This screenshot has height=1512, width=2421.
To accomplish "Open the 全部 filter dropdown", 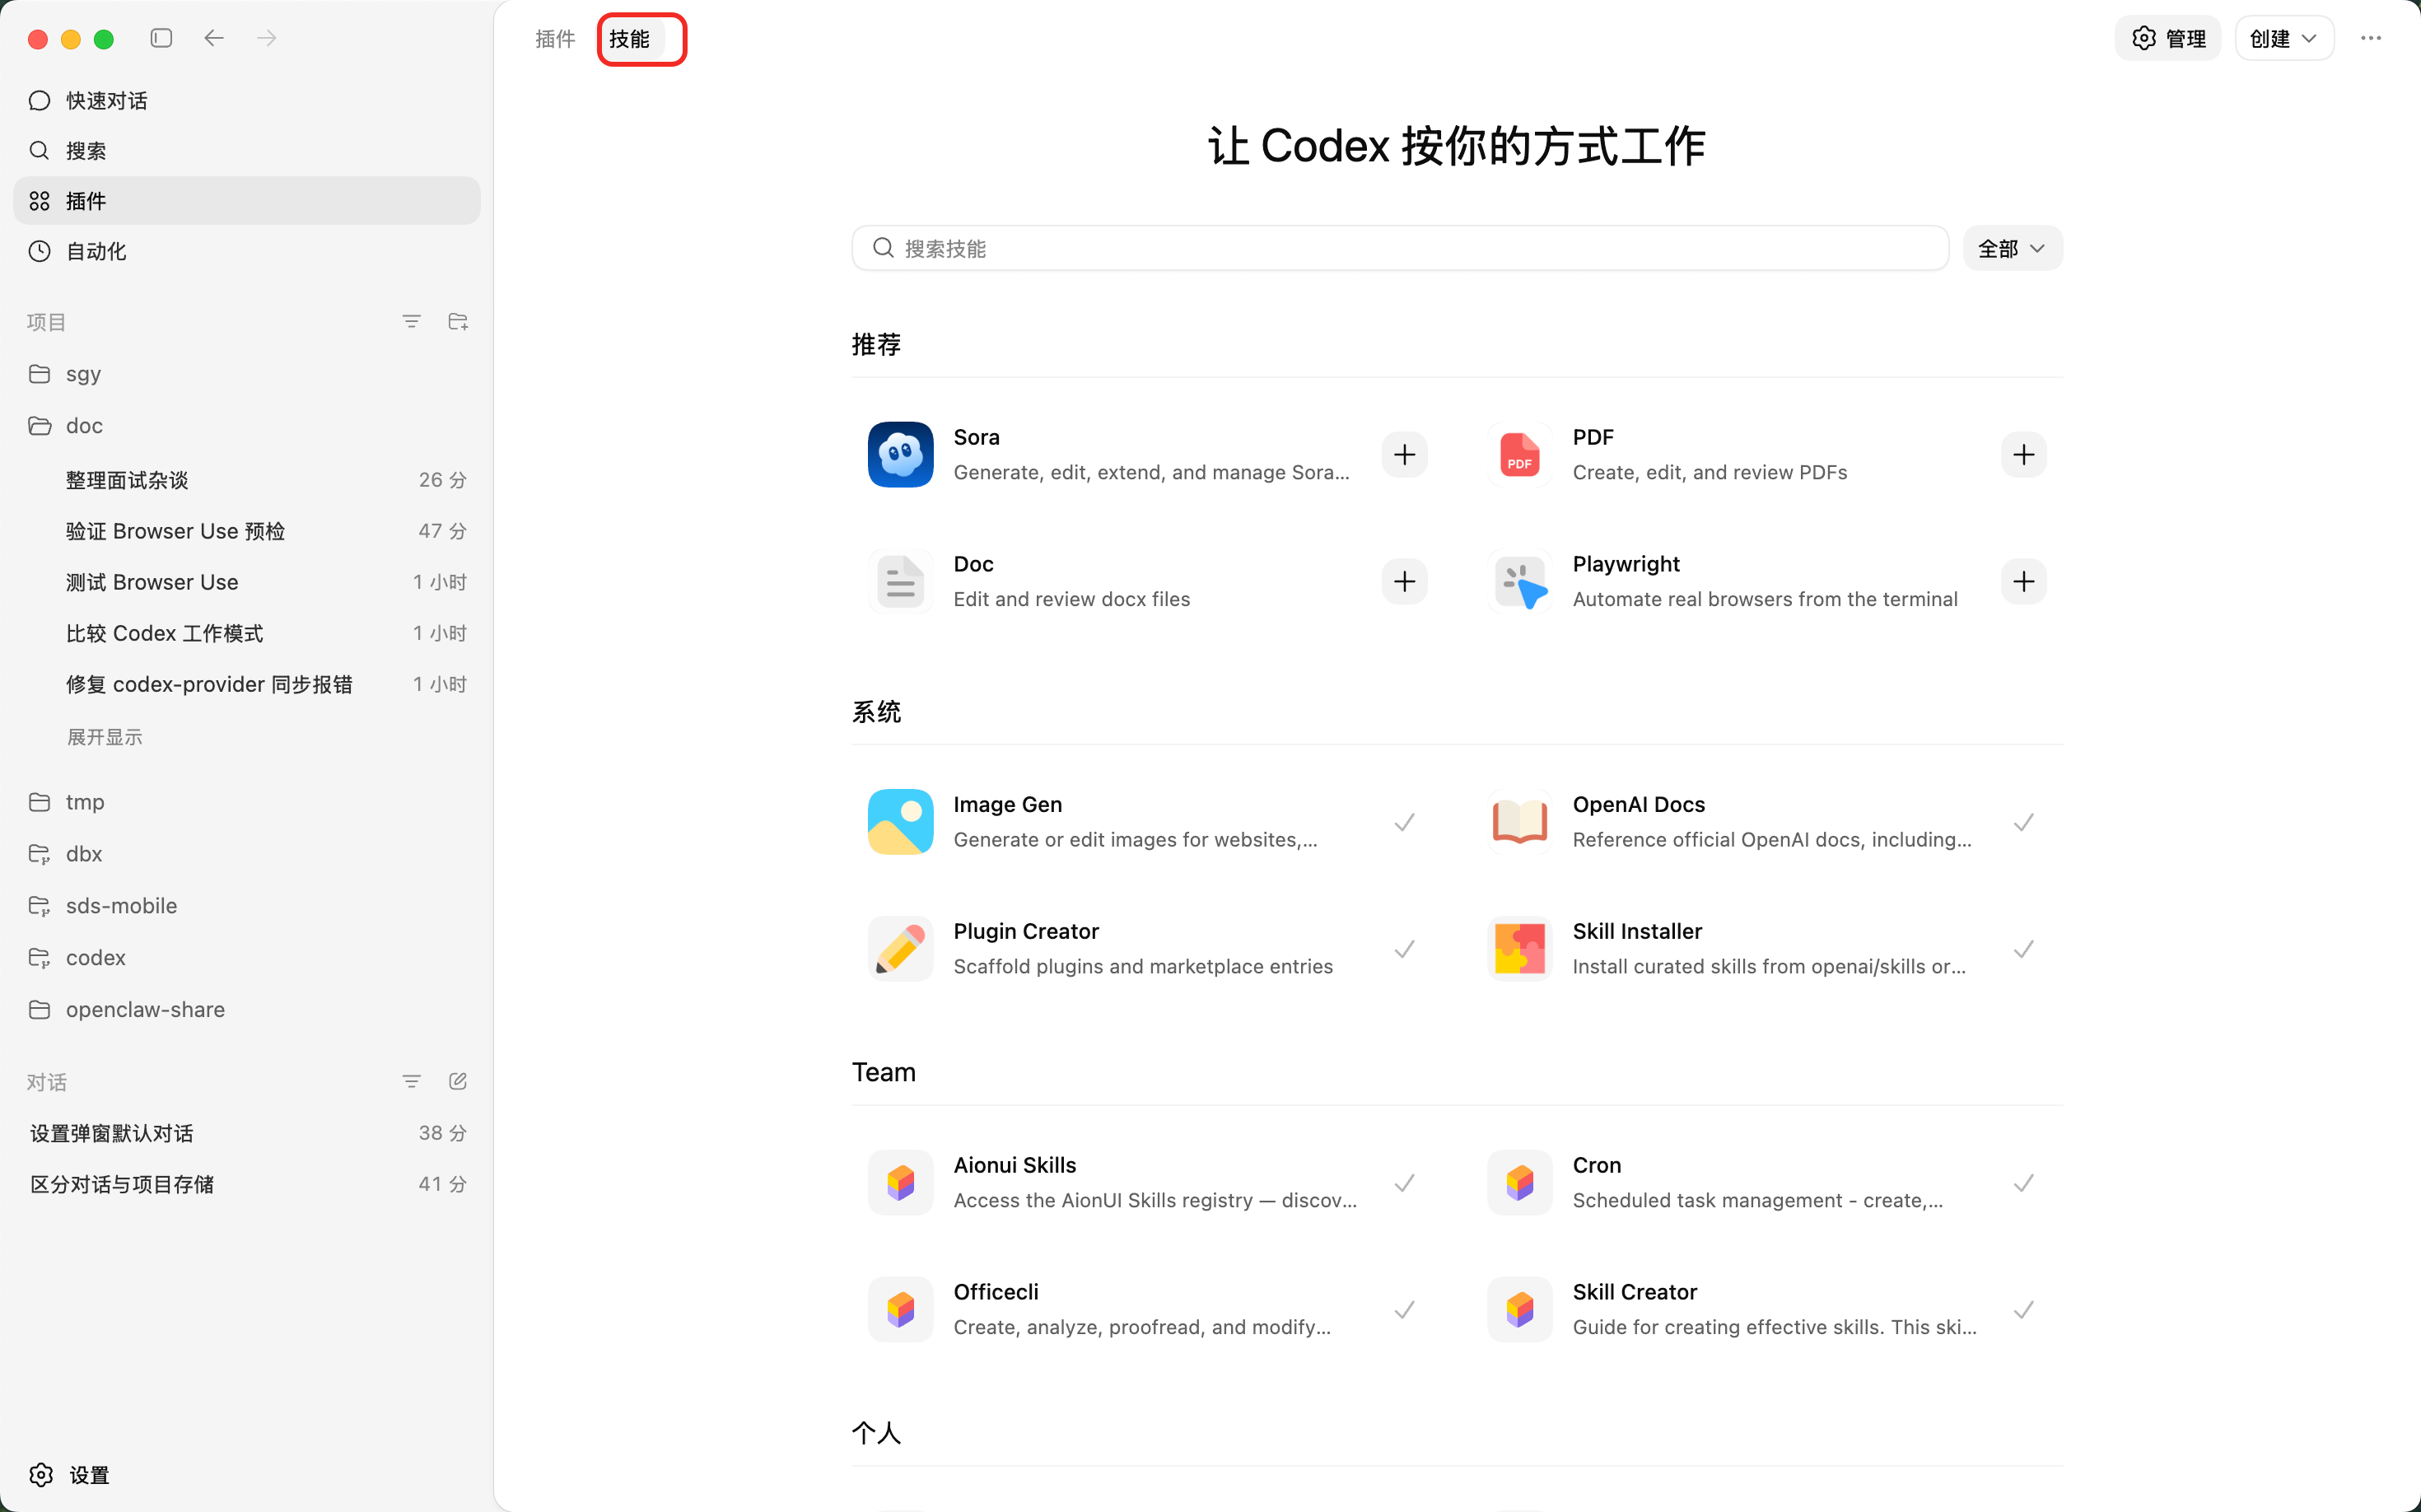I will pyautogui.click(x=2011, y=248).
